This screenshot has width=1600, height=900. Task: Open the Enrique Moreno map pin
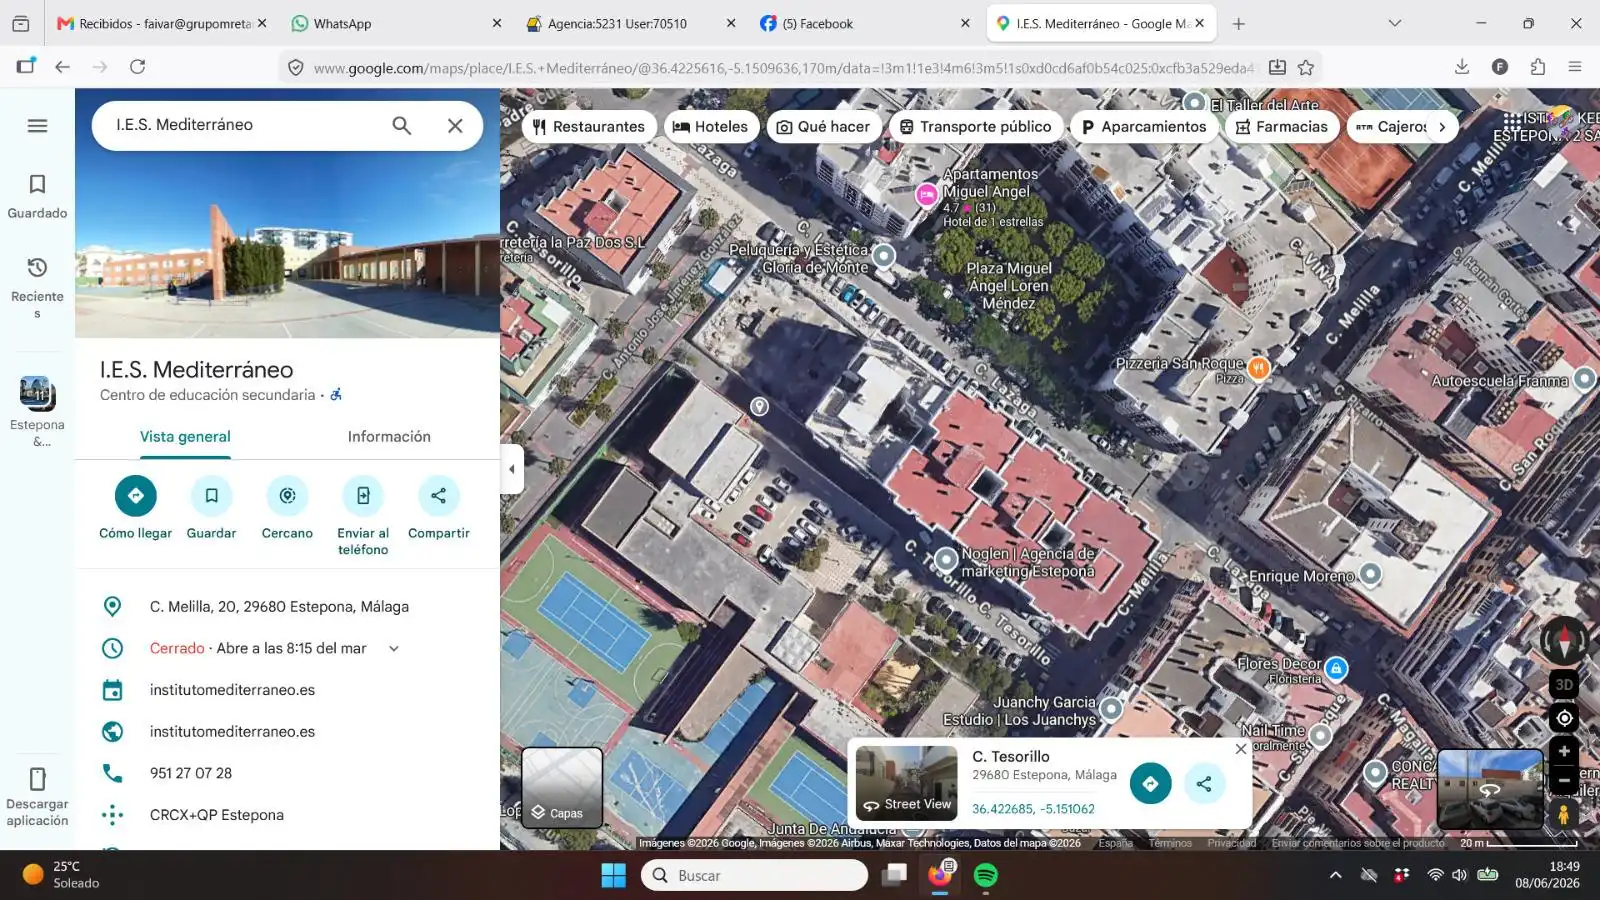click(1371, 574)
